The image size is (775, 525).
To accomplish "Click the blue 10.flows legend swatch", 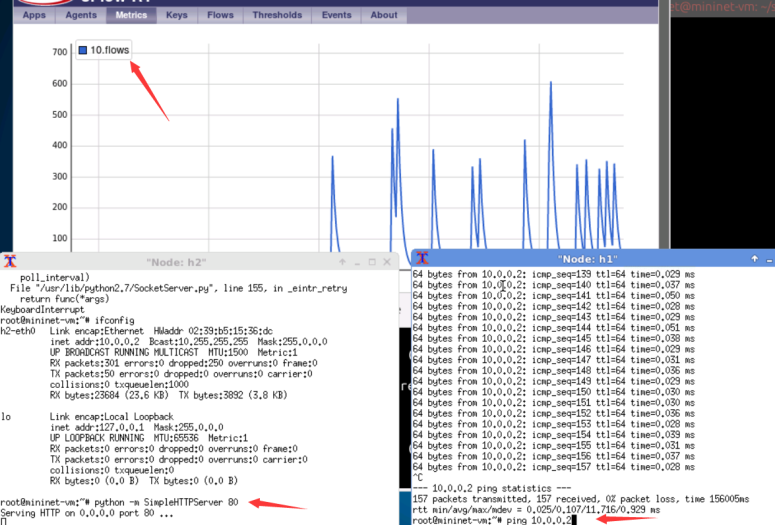I will click(83, 50).
